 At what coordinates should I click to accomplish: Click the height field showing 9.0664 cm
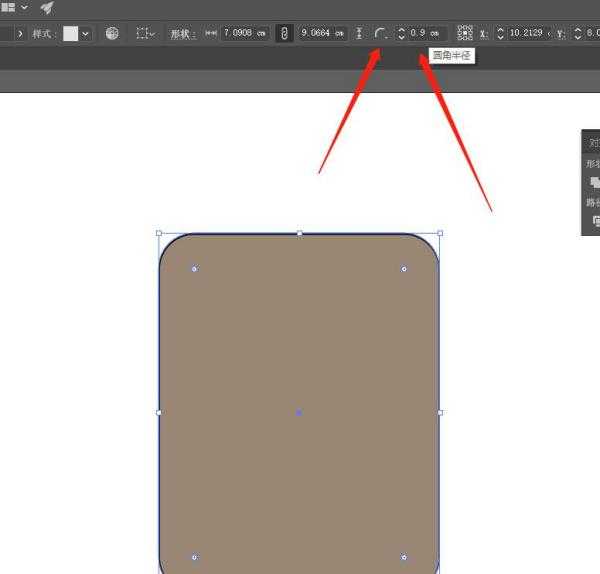(323, 33)
